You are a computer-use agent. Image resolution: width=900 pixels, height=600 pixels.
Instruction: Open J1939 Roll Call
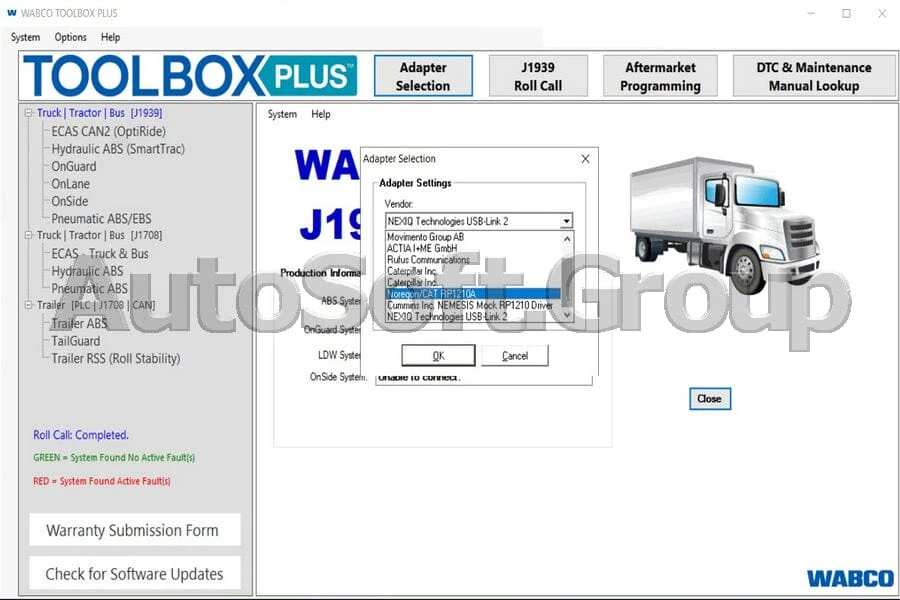[538, 76]
